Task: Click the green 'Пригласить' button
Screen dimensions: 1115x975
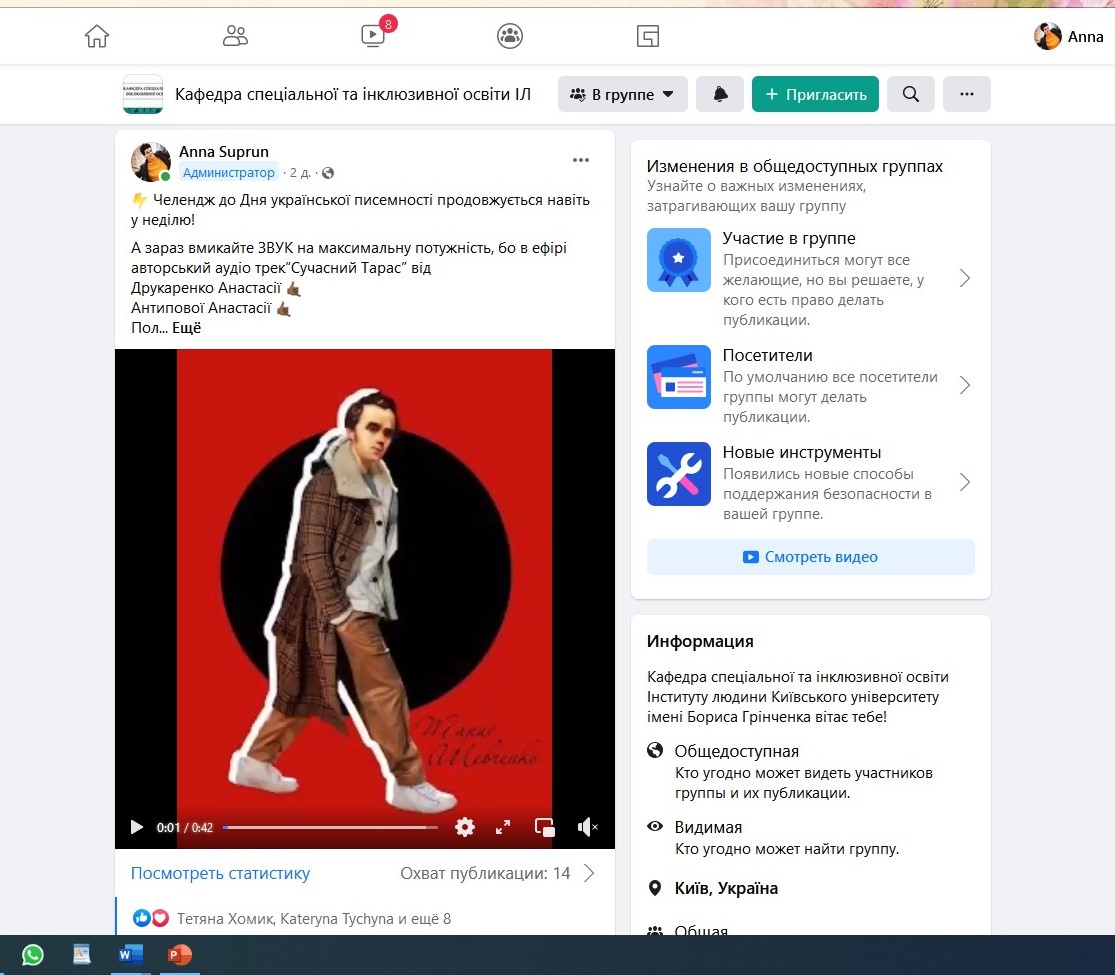Action: pyautogui.click(x=815, y=94)
